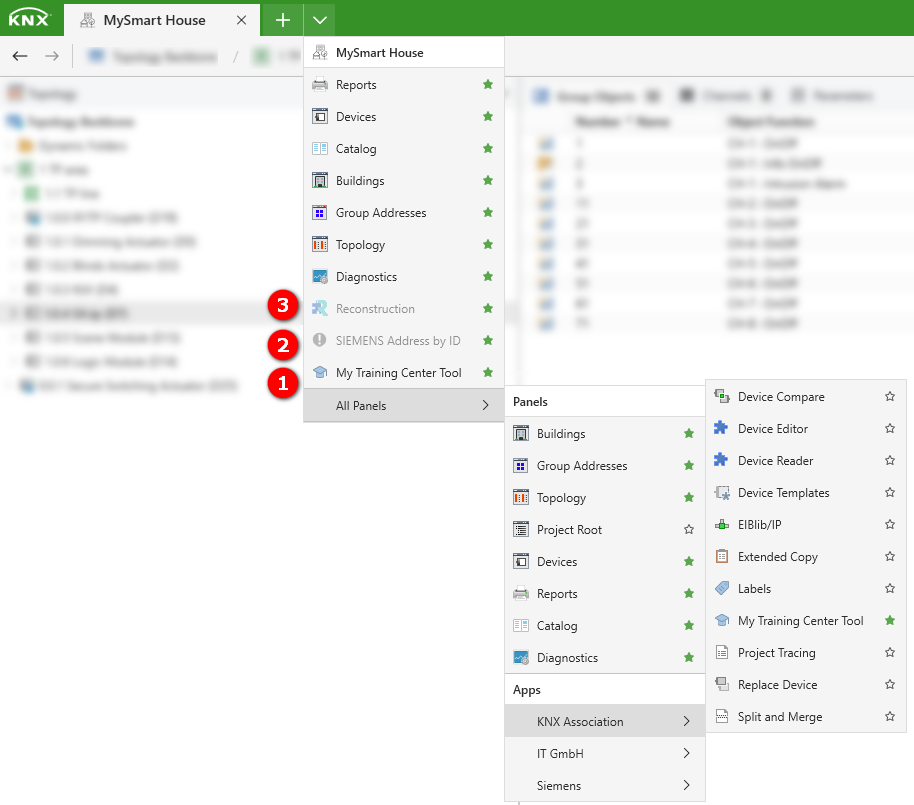Star Device Compare as a favorite

890,396
